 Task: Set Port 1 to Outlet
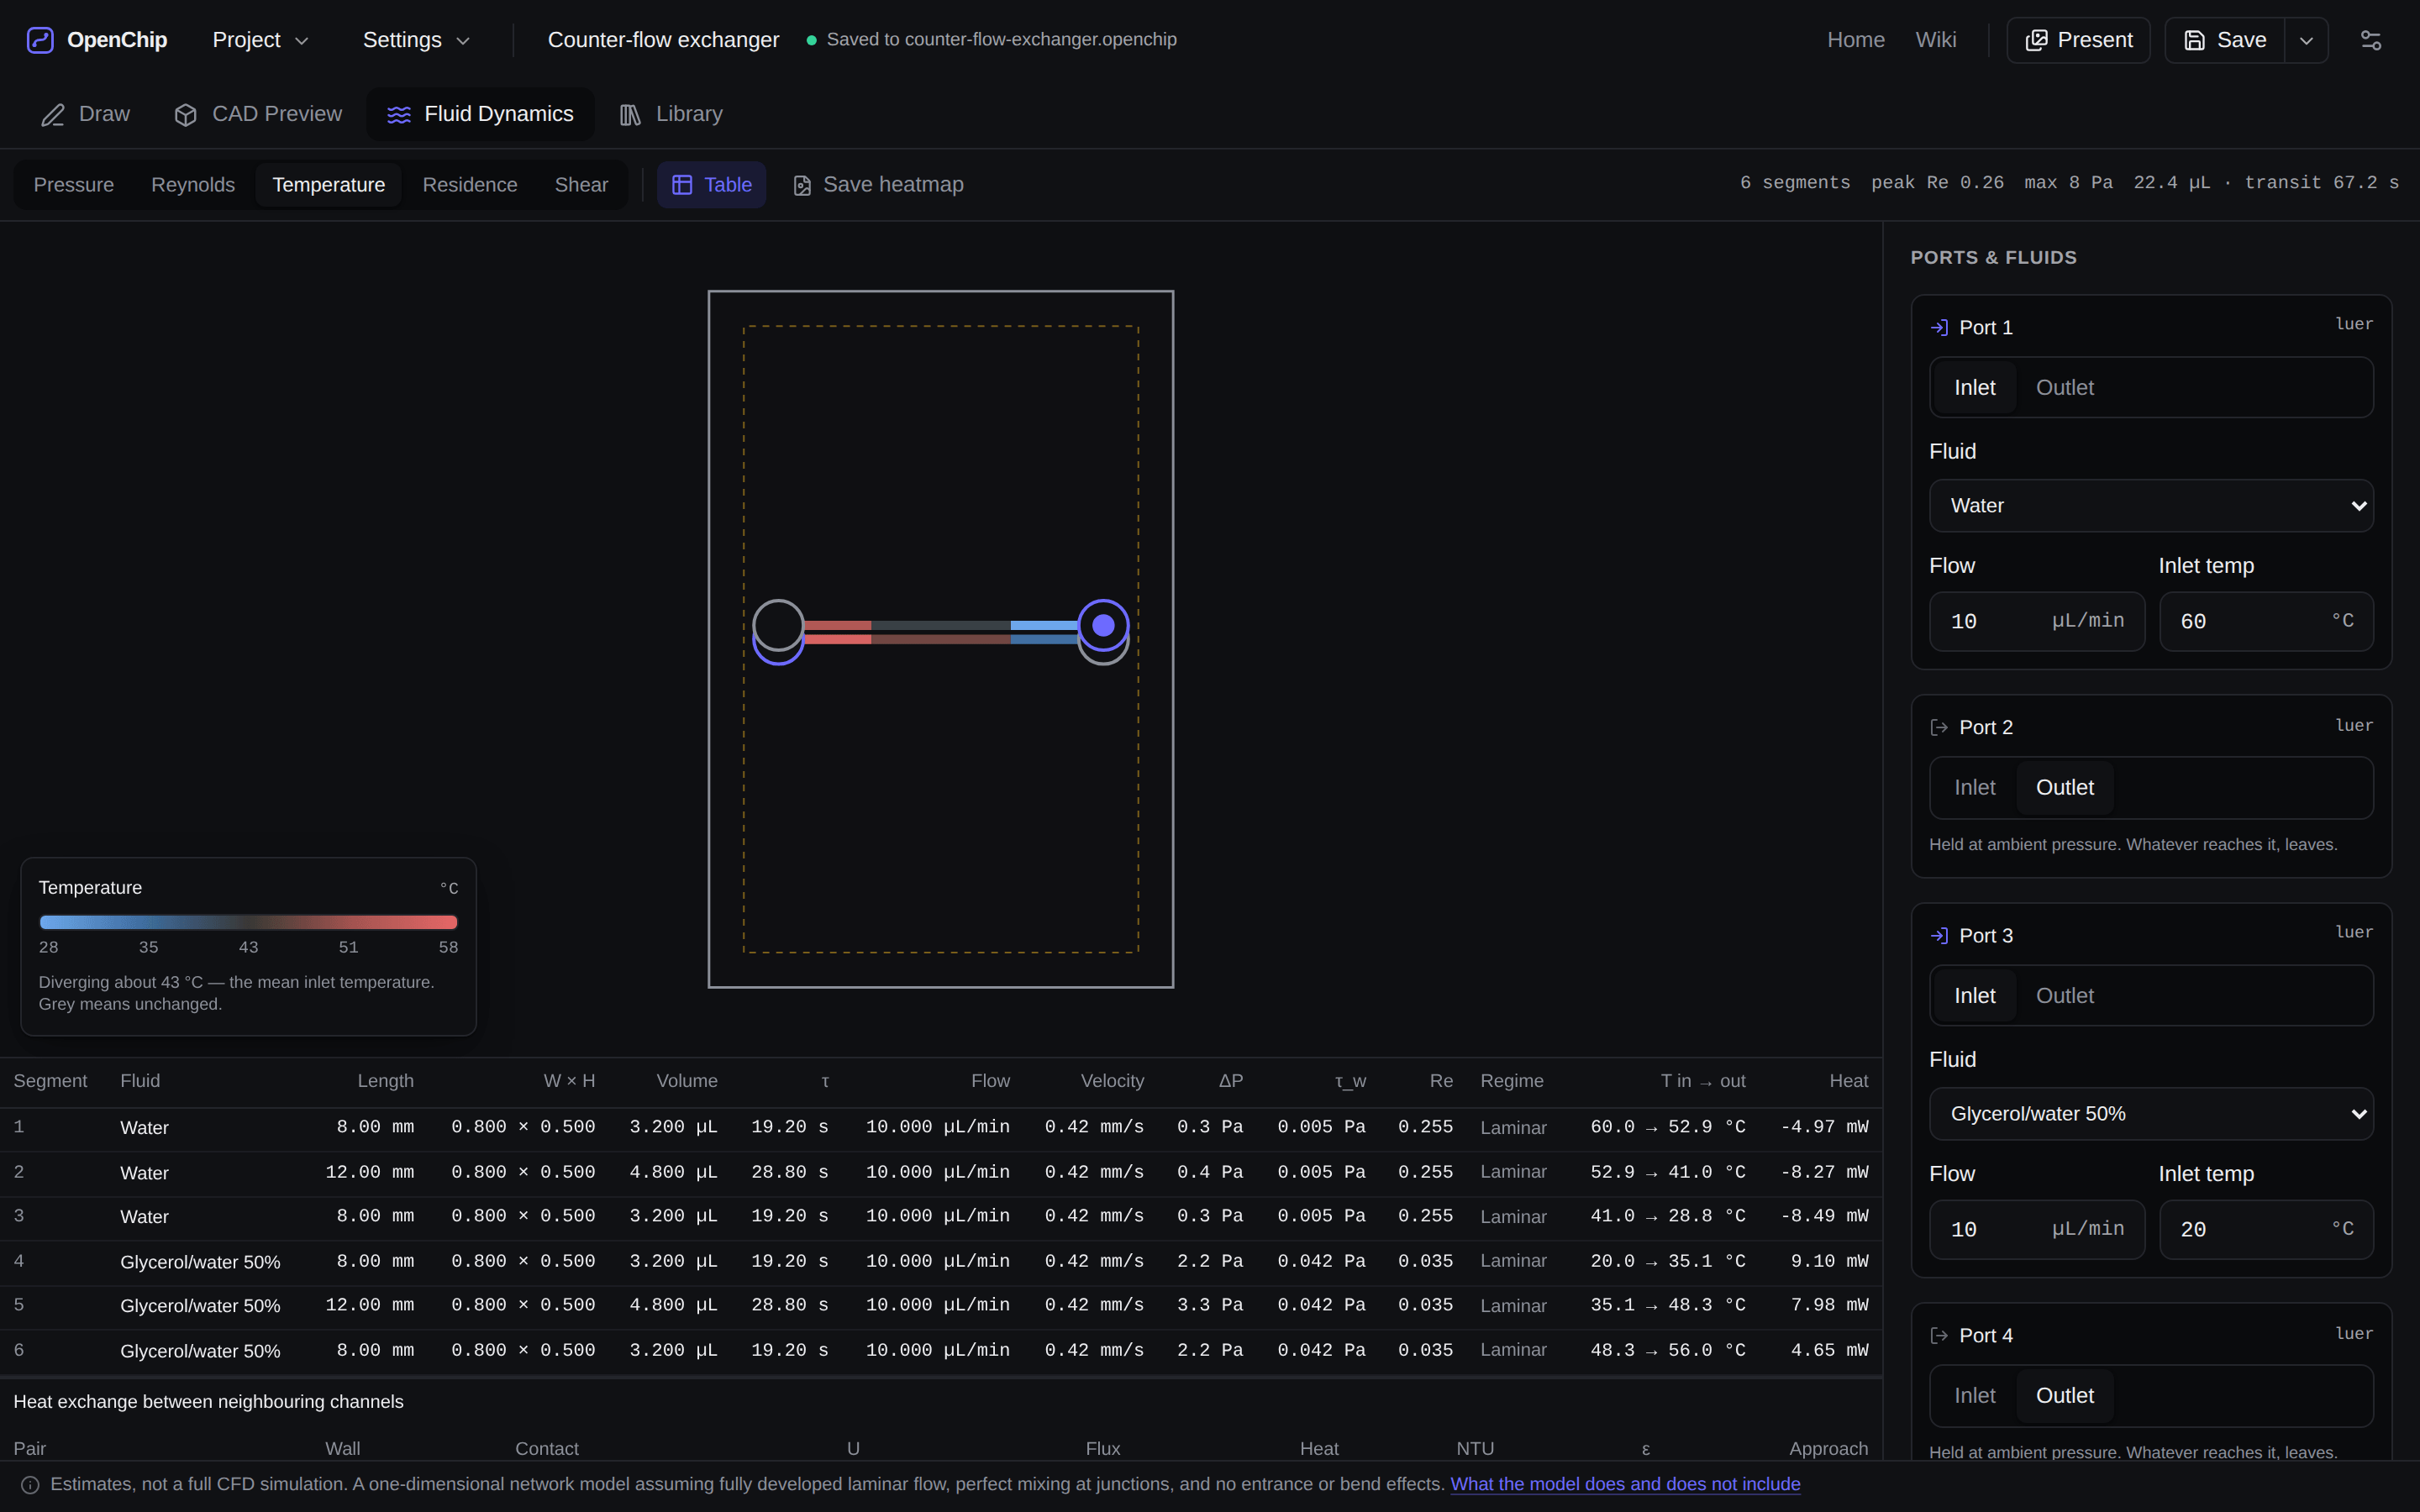click(x=2064, y=388)
